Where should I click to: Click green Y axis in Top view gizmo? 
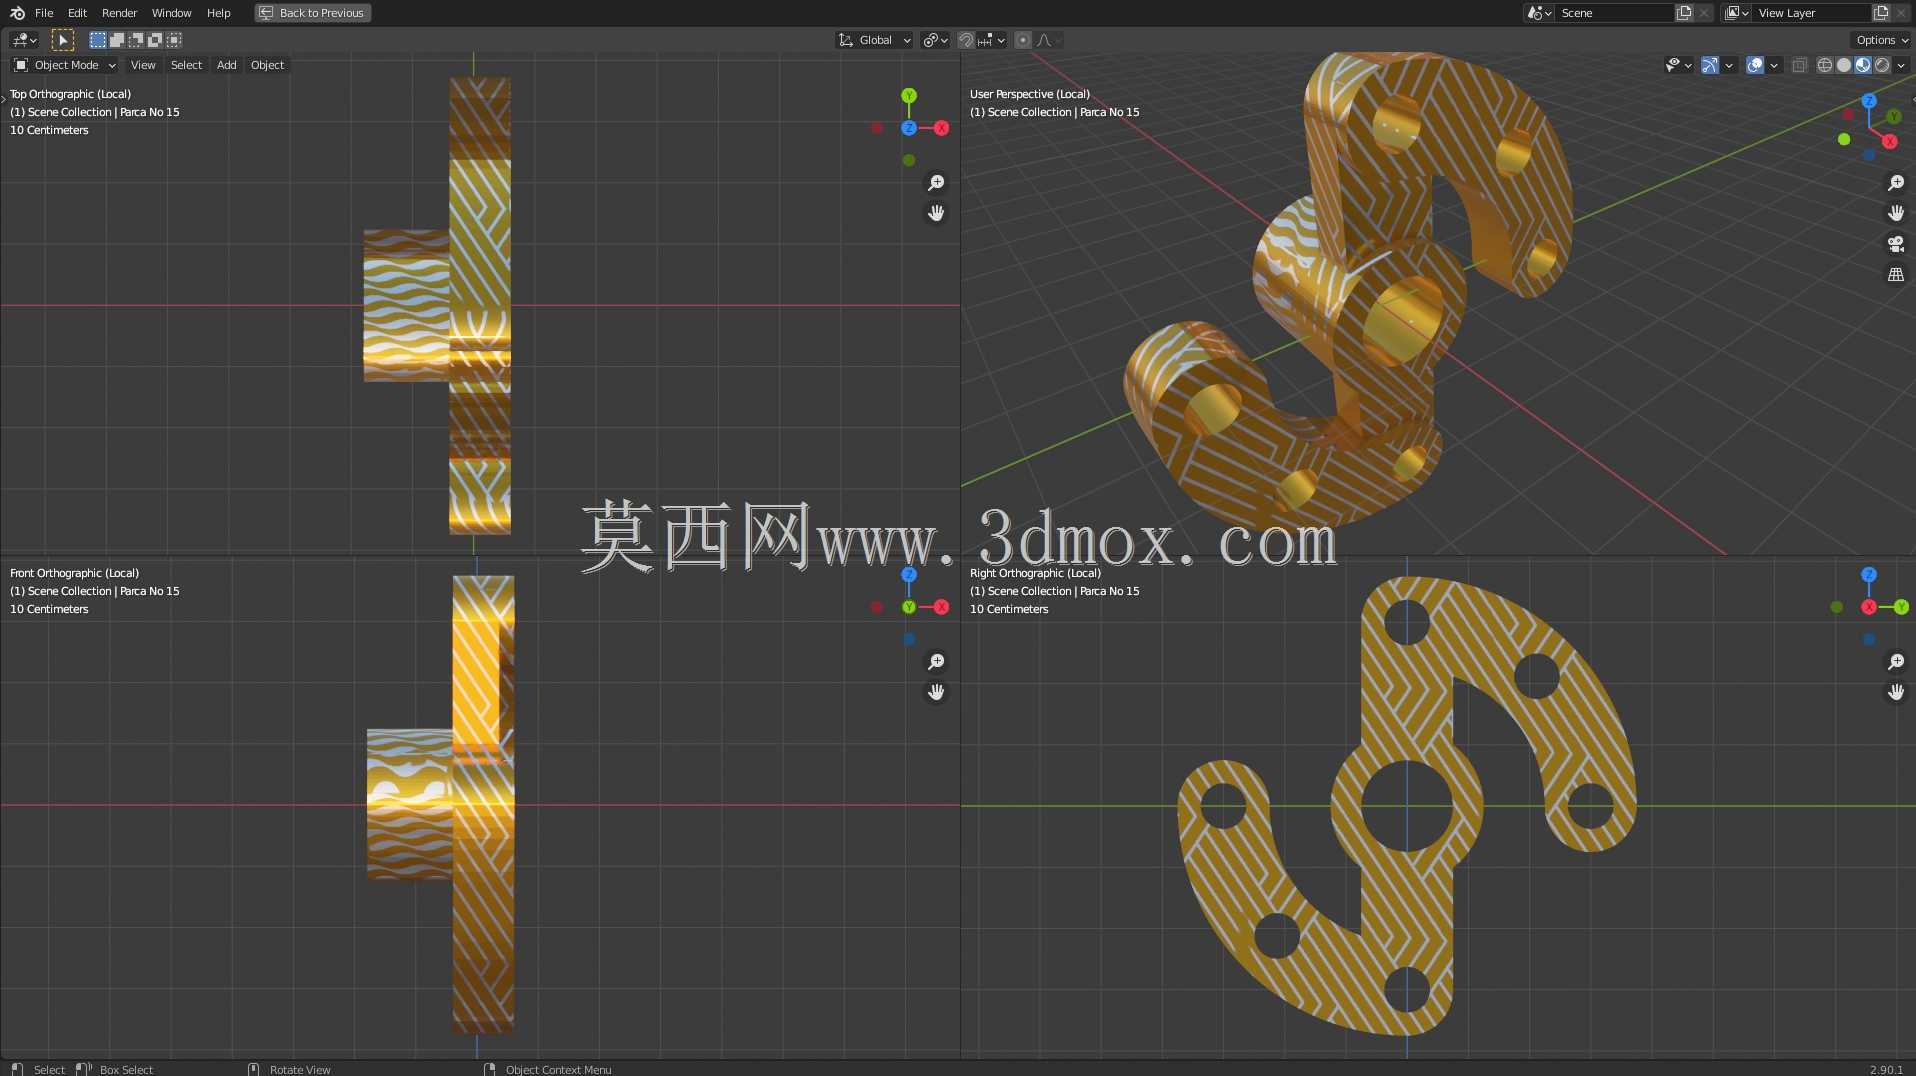[x=909, y=96]
